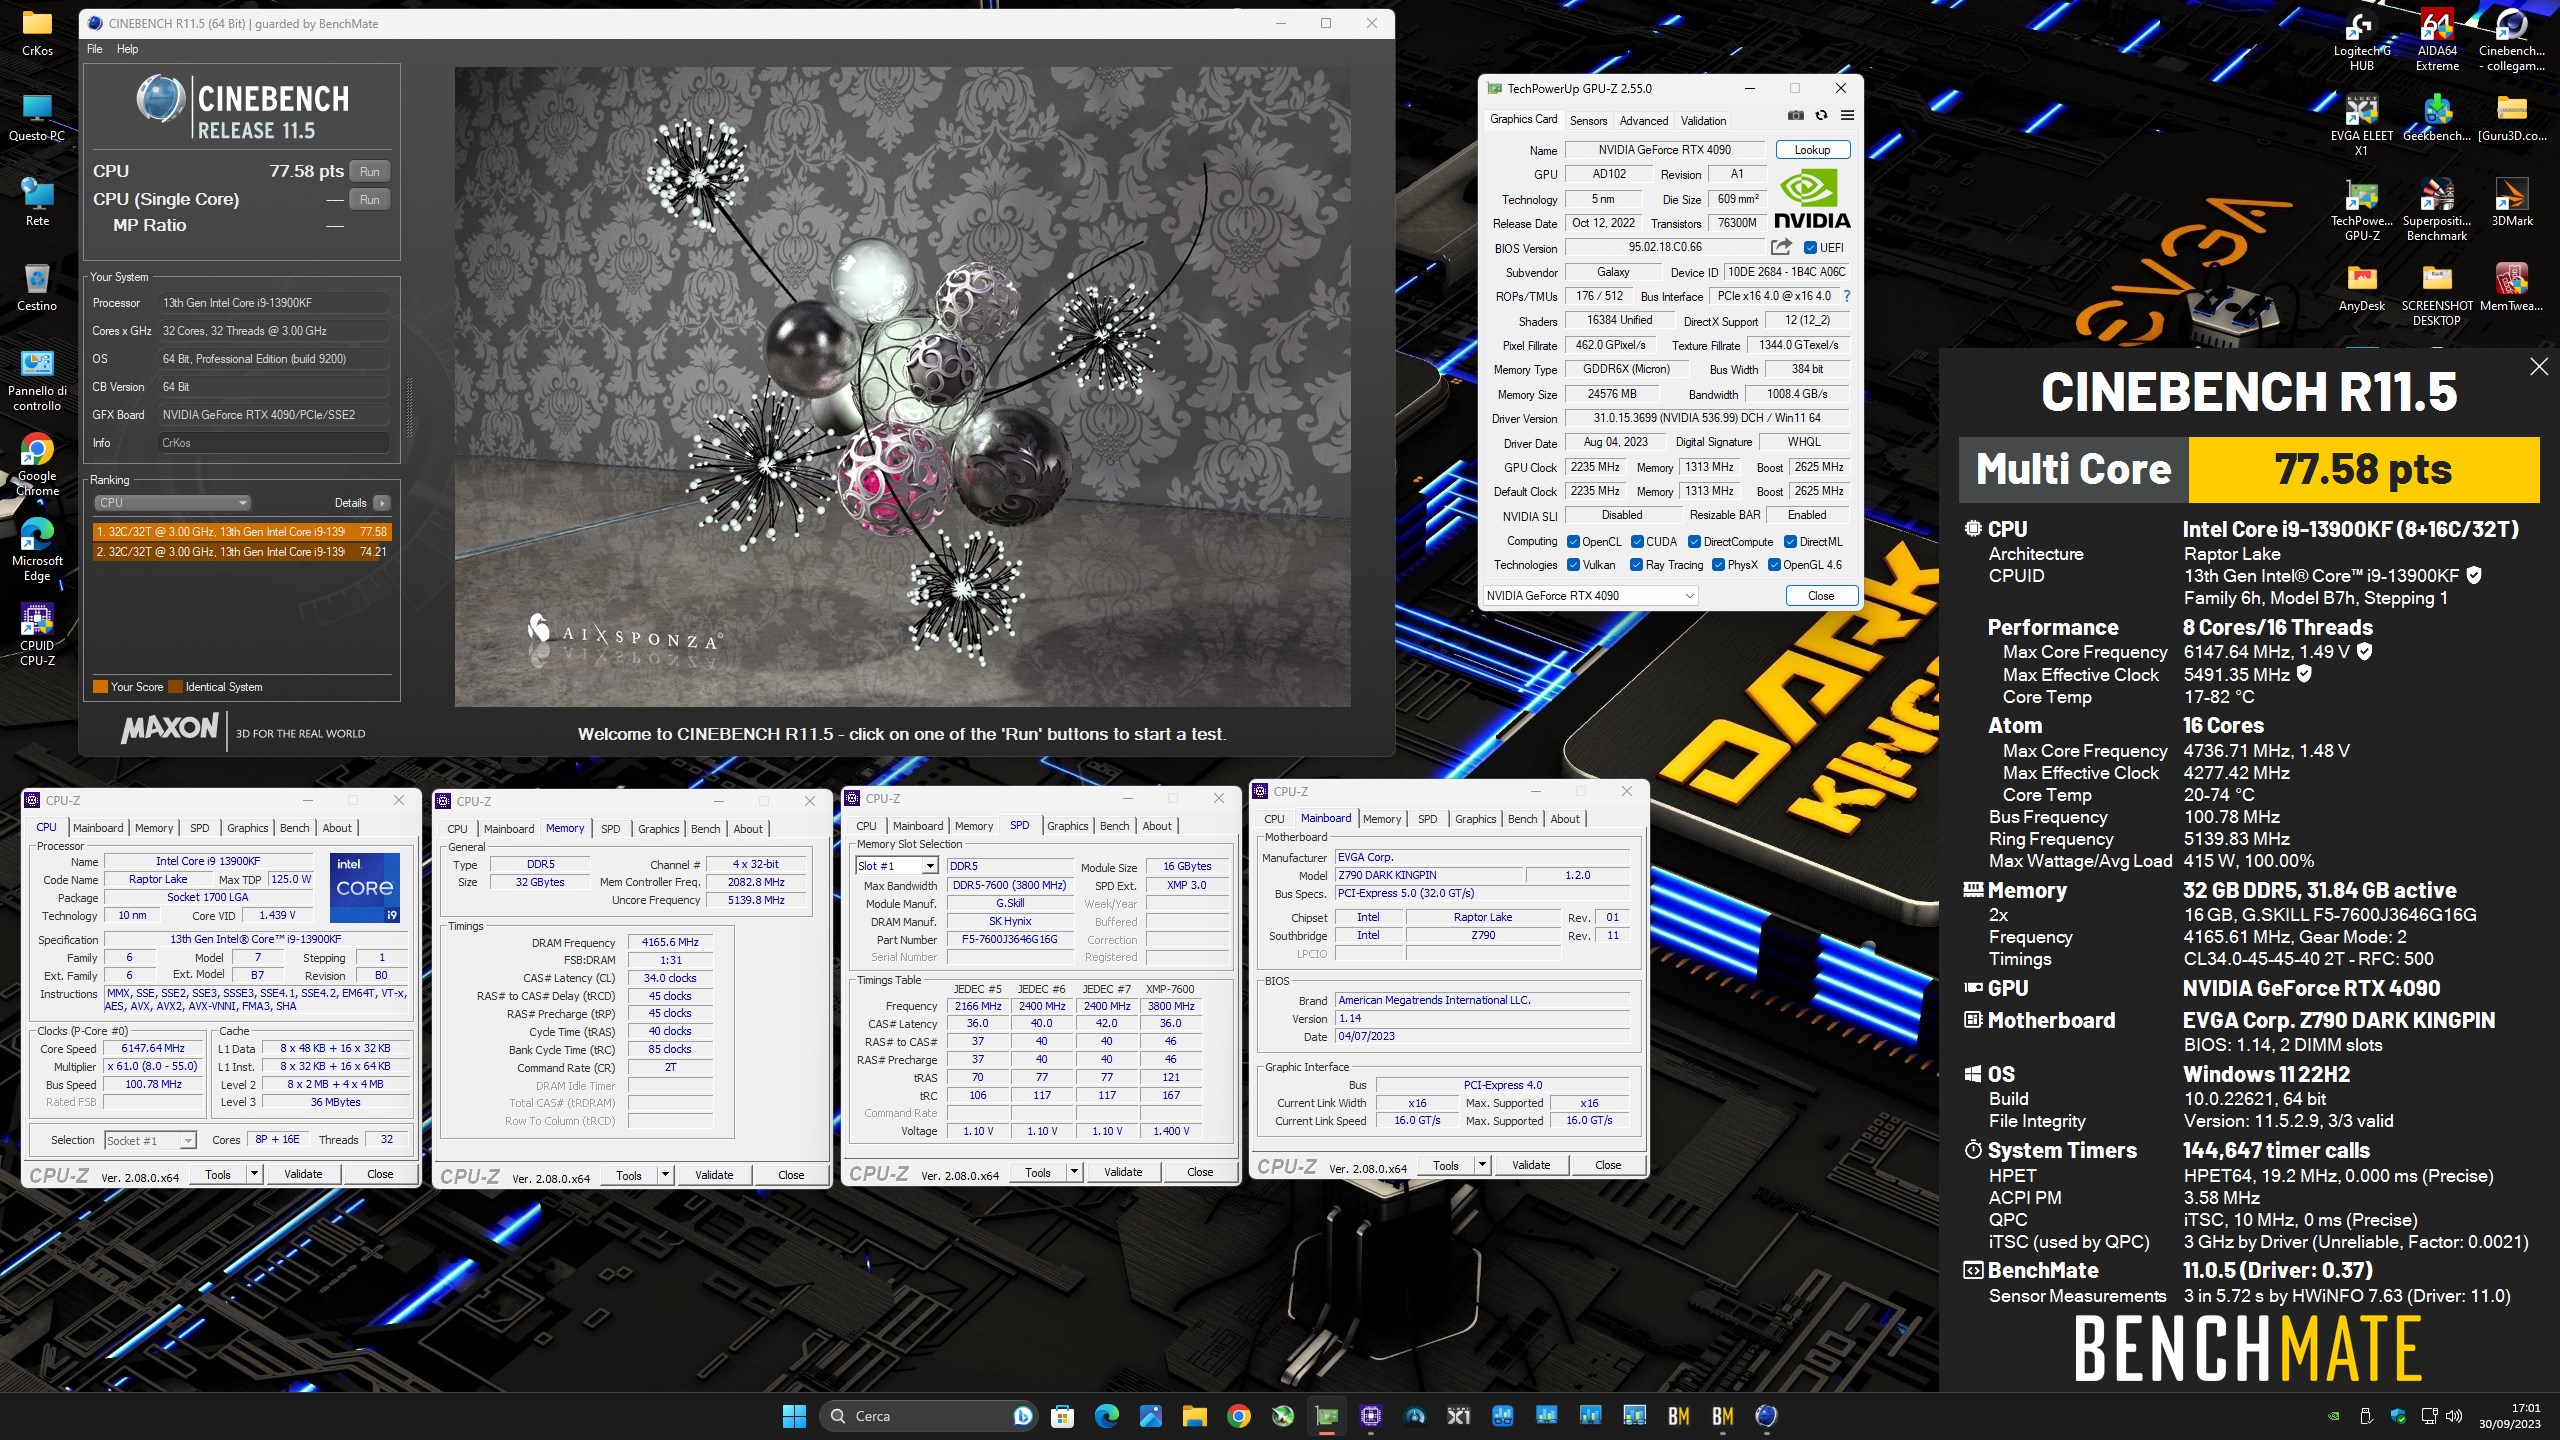Open Tools dropdown arrow in CPU-Z SPD window
The image size is (2560, 1440).
pos(1074,1172)
